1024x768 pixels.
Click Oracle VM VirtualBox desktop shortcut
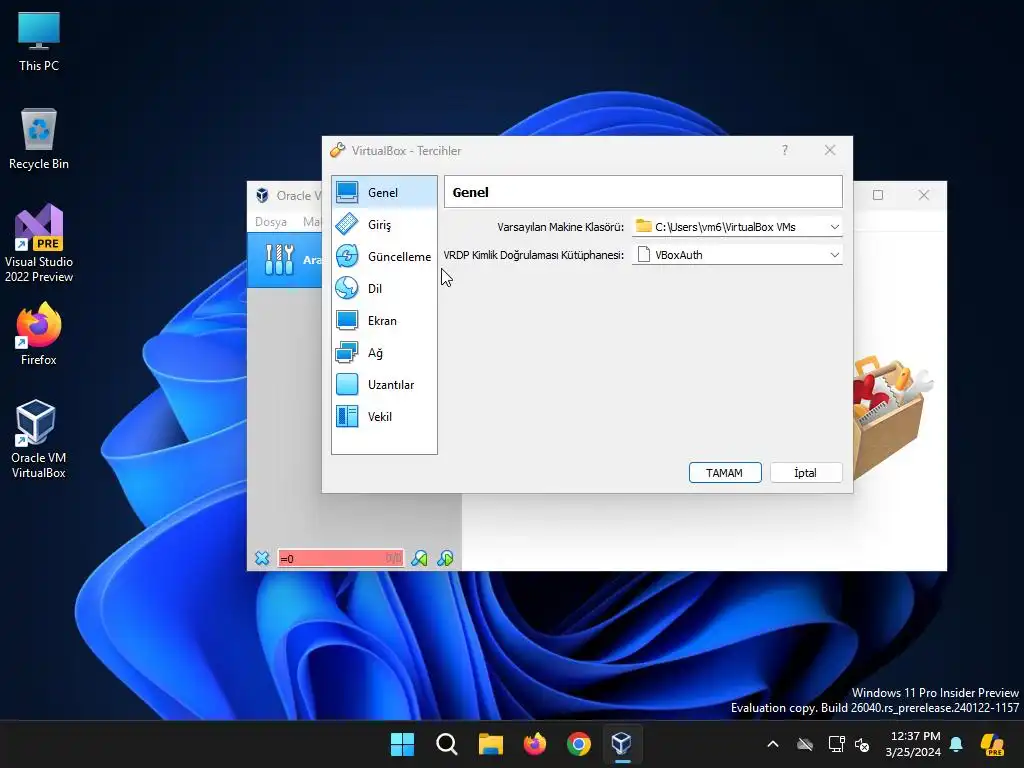click(39, 439)
